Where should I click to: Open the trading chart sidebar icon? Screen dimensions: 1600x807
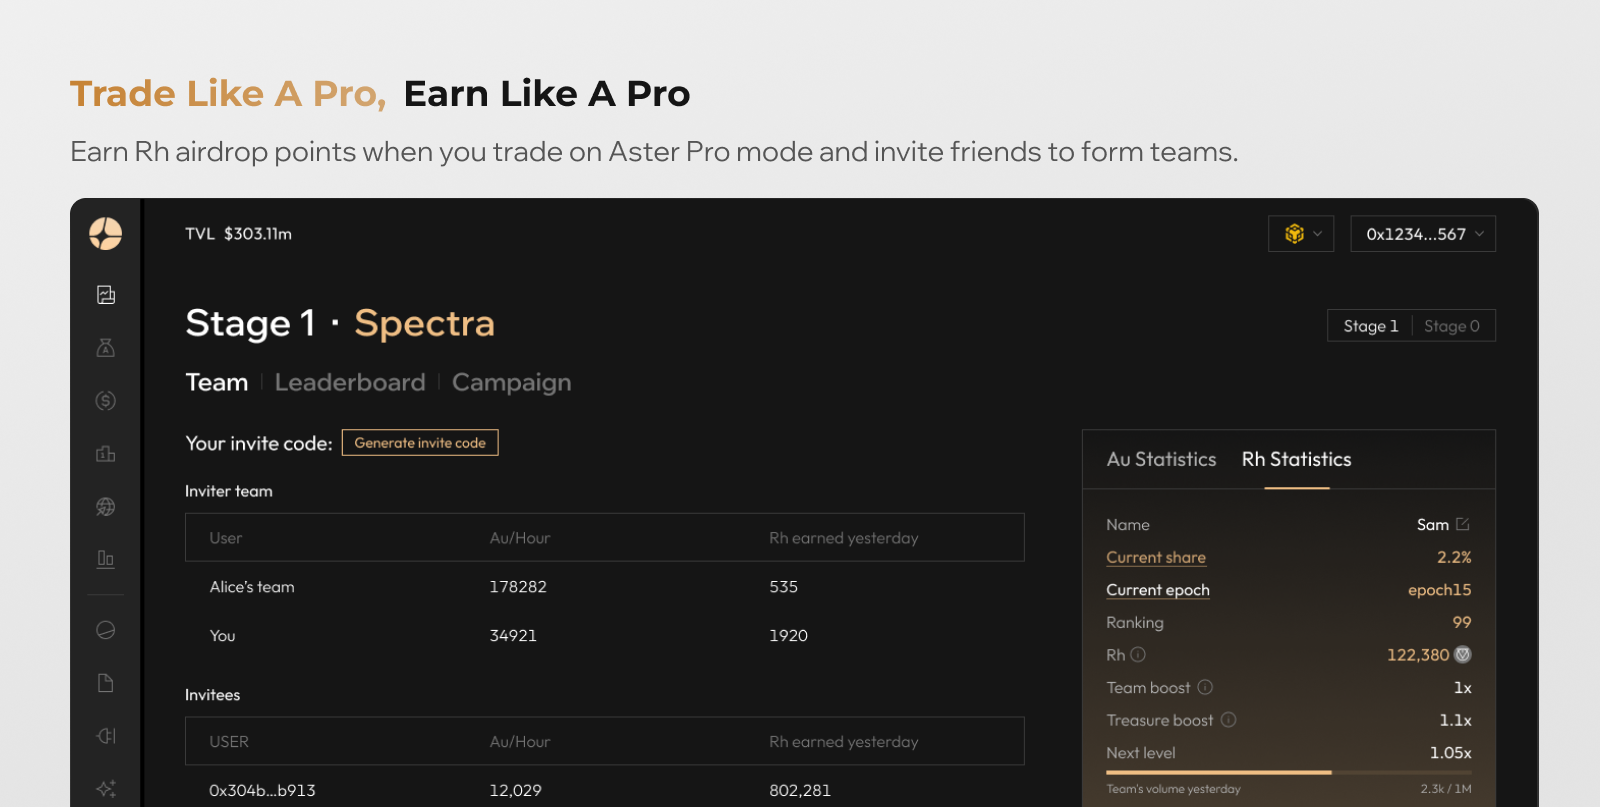106,295
